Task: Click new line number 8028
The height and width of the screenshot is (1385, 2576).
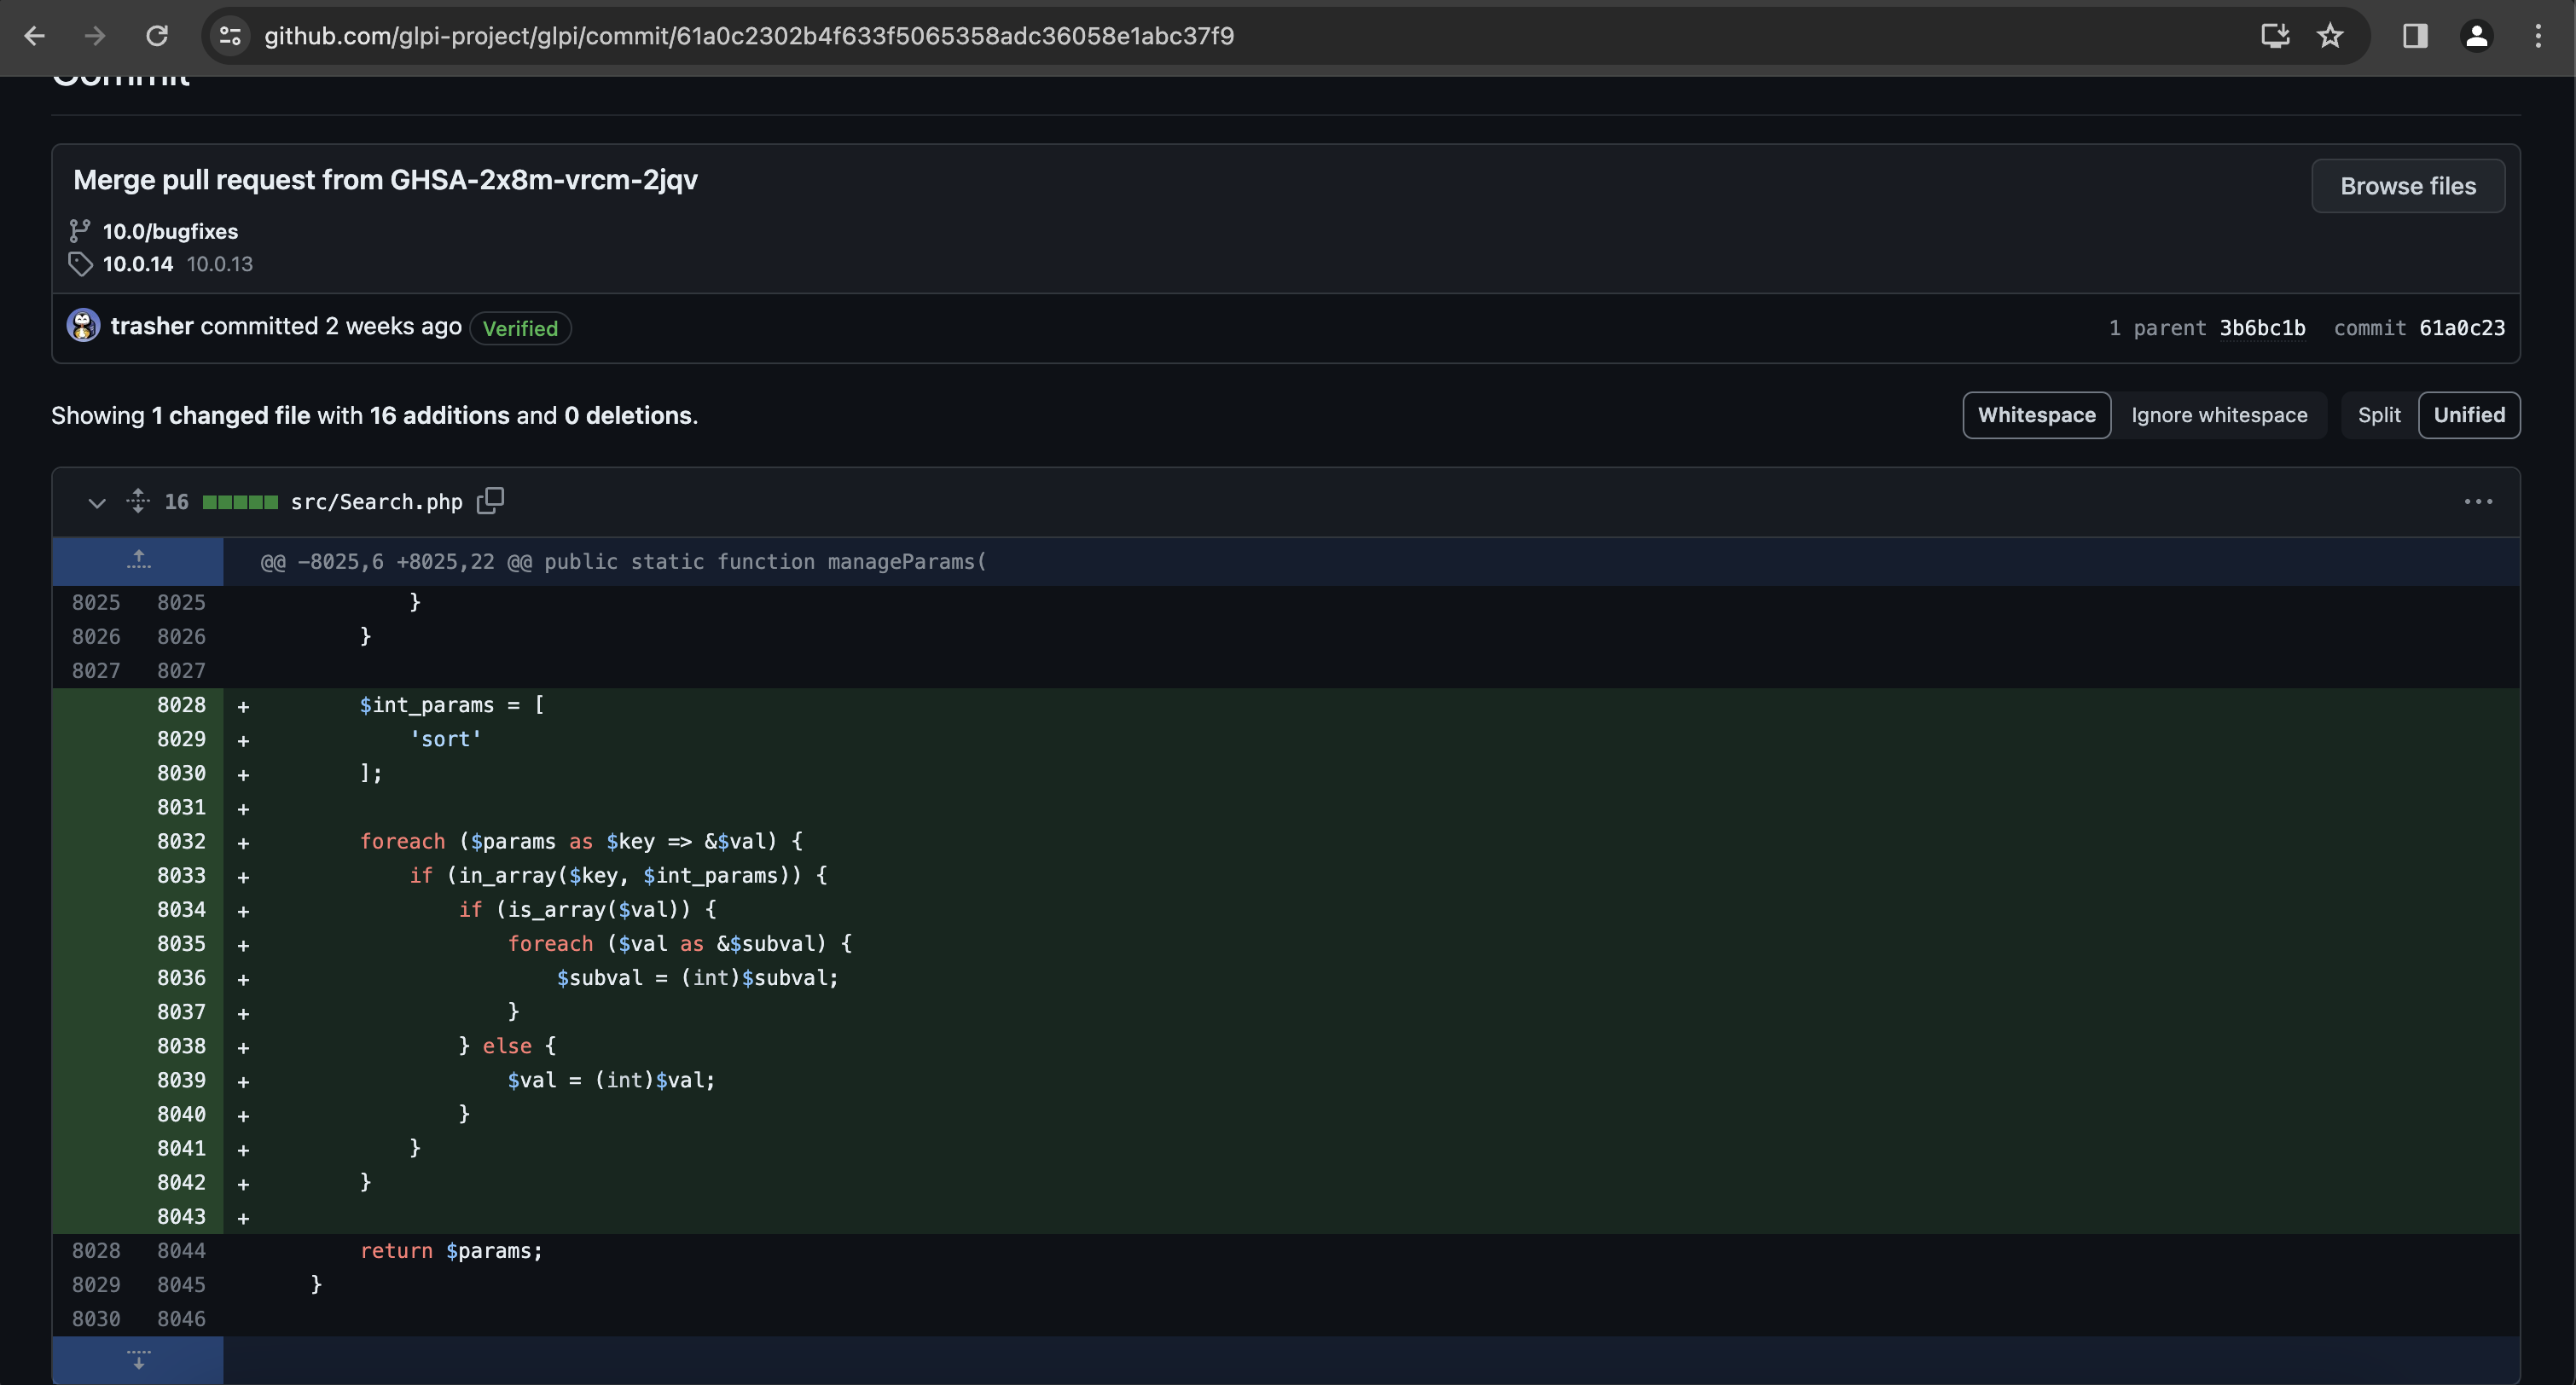Action: [x=181, y=705]
